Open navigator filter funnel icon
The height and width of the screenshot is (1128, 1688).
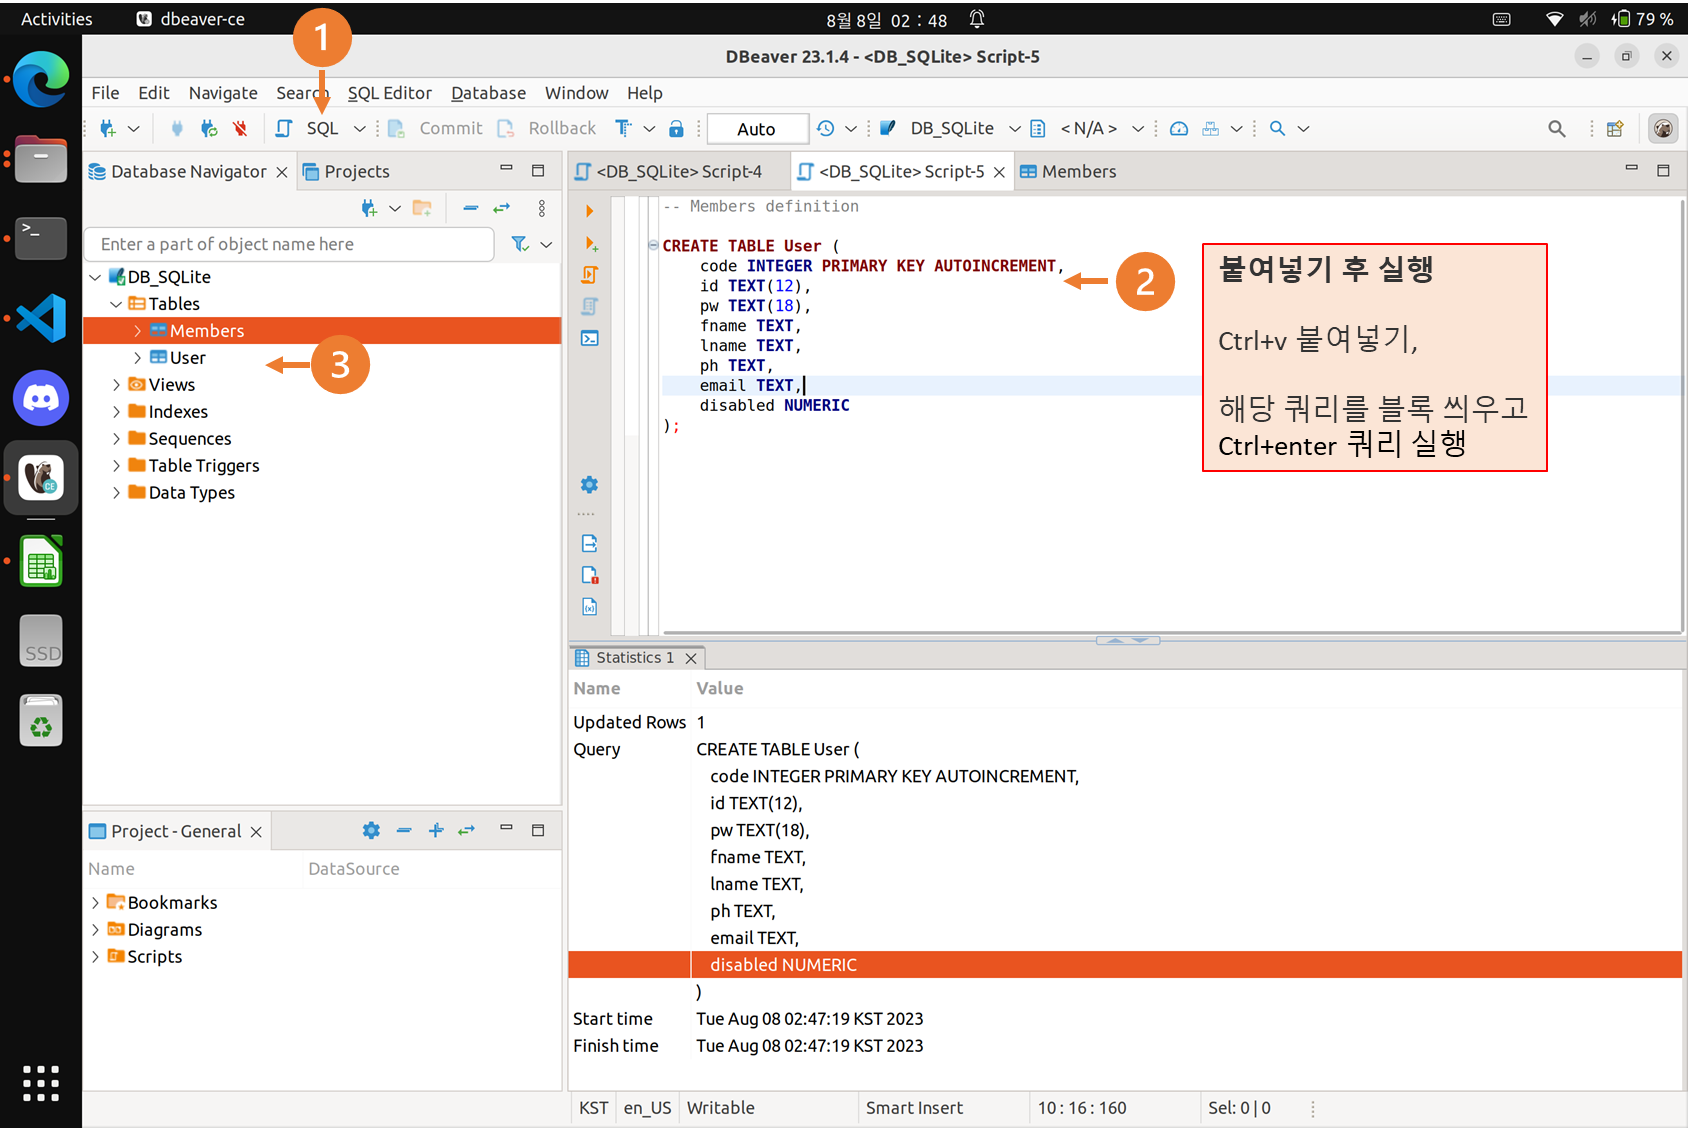[520, 244]
